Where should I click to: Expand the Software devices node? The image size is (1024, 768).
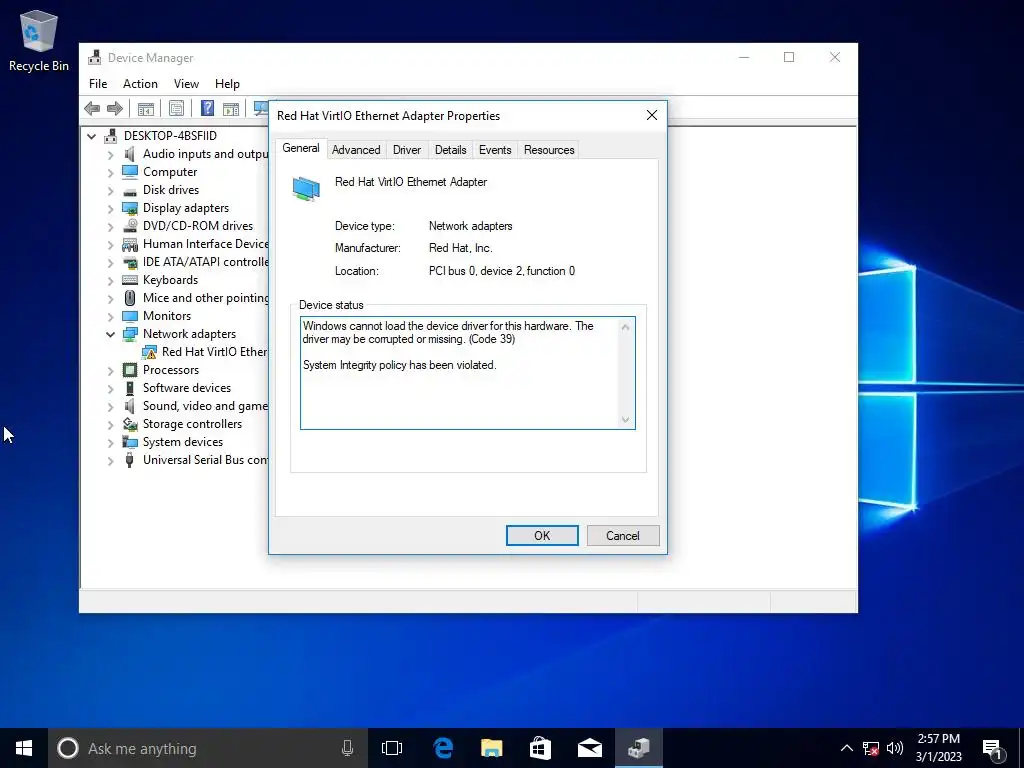(x=110, y=389)
